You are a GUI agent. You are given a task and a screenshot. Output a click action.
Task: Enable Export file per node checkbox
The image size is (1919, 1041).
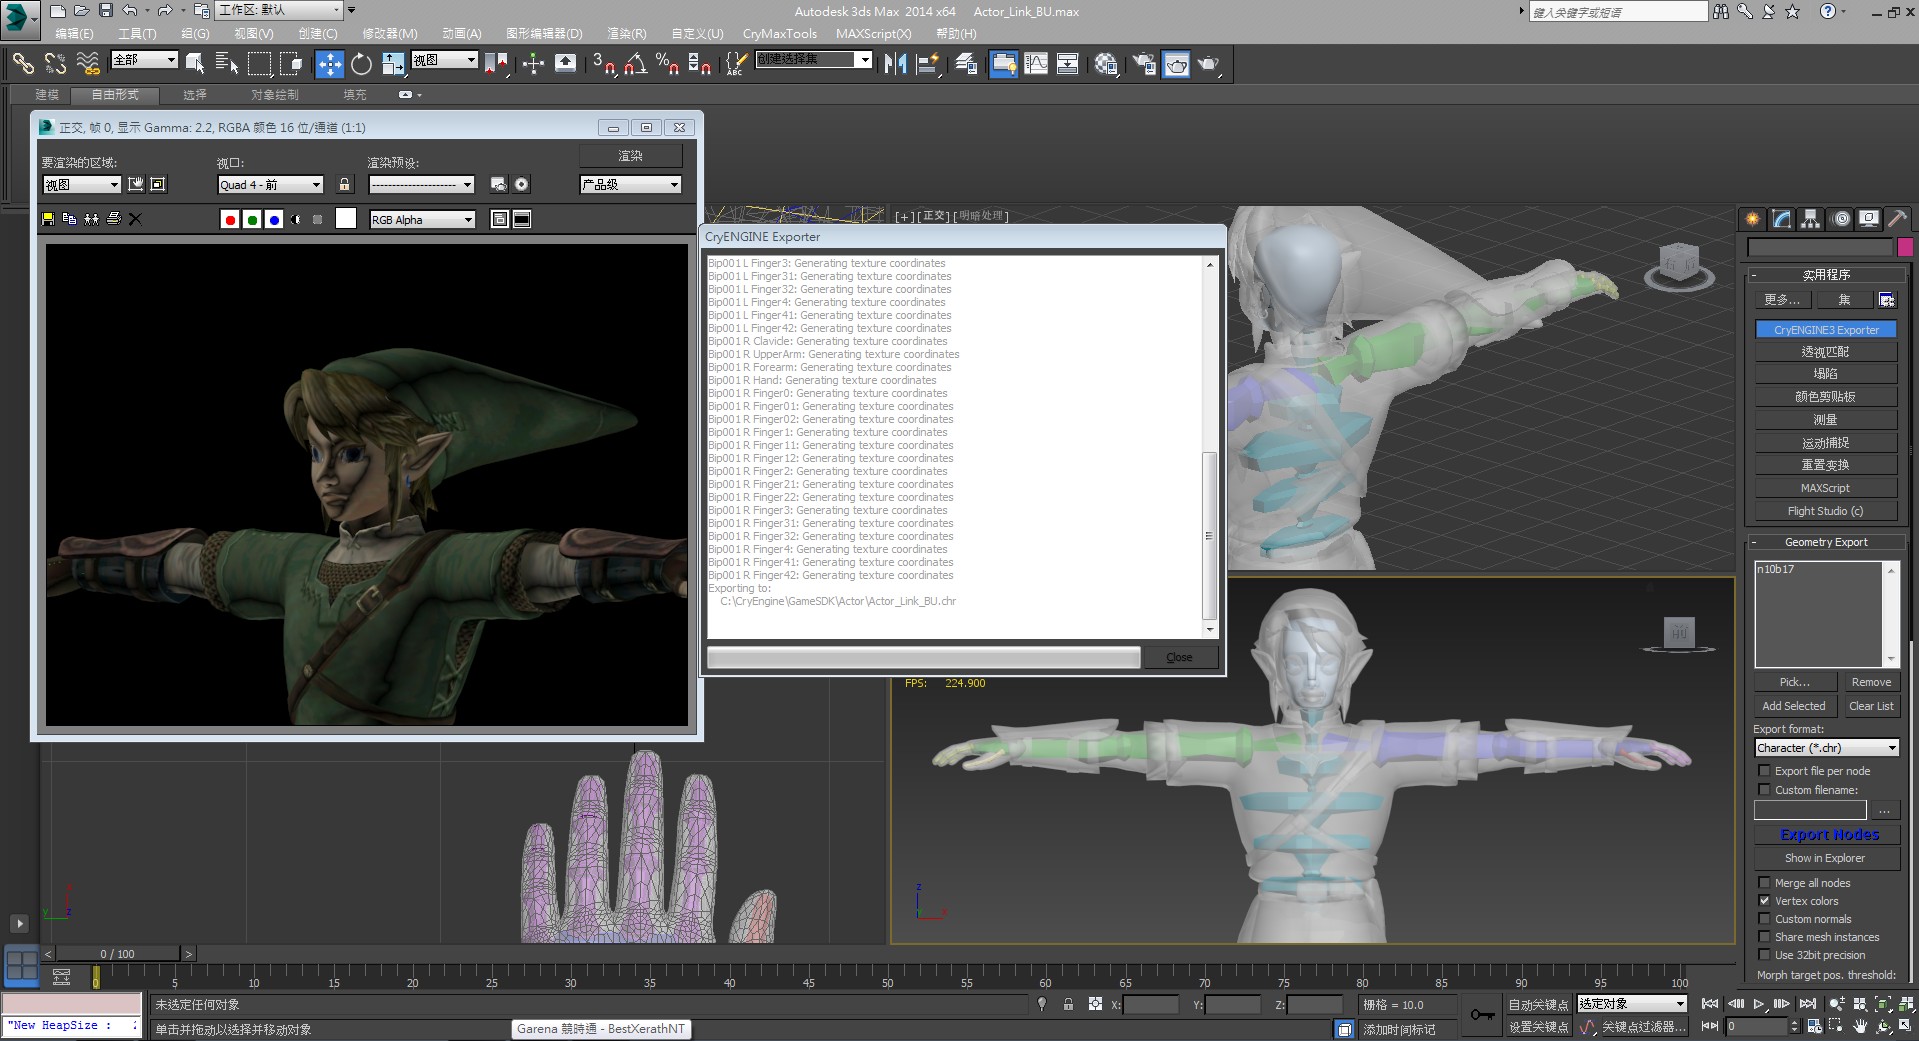click(x=1765, y=771)
